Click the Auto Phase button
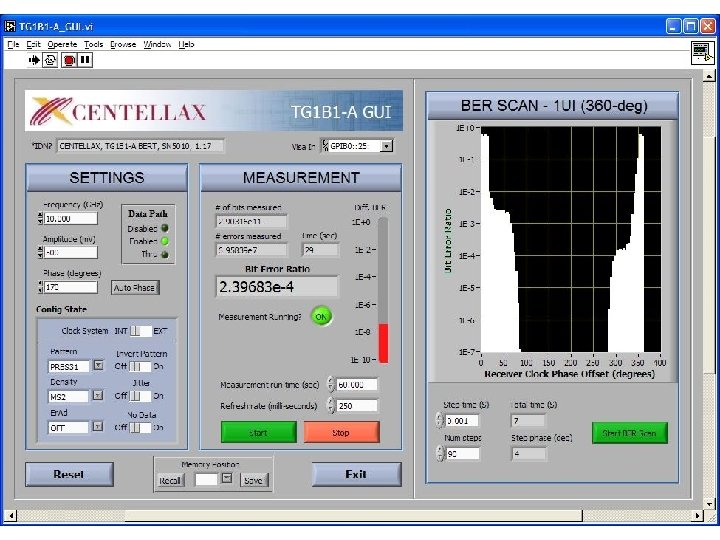The width and height of the screenshot is (720, 540). 135,287
